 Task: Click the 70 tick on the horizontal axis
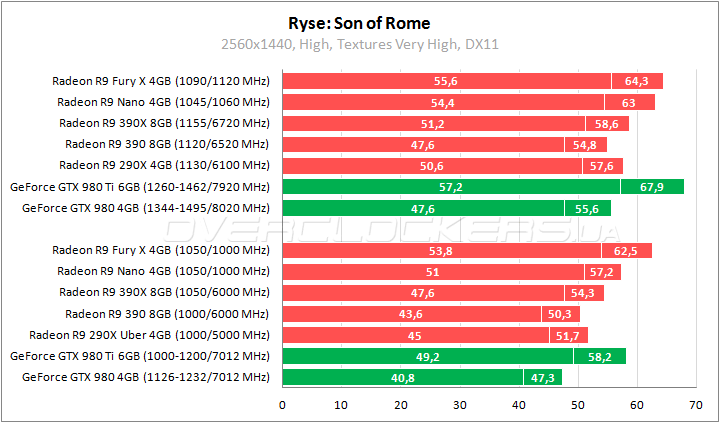[x=696, y=405]
